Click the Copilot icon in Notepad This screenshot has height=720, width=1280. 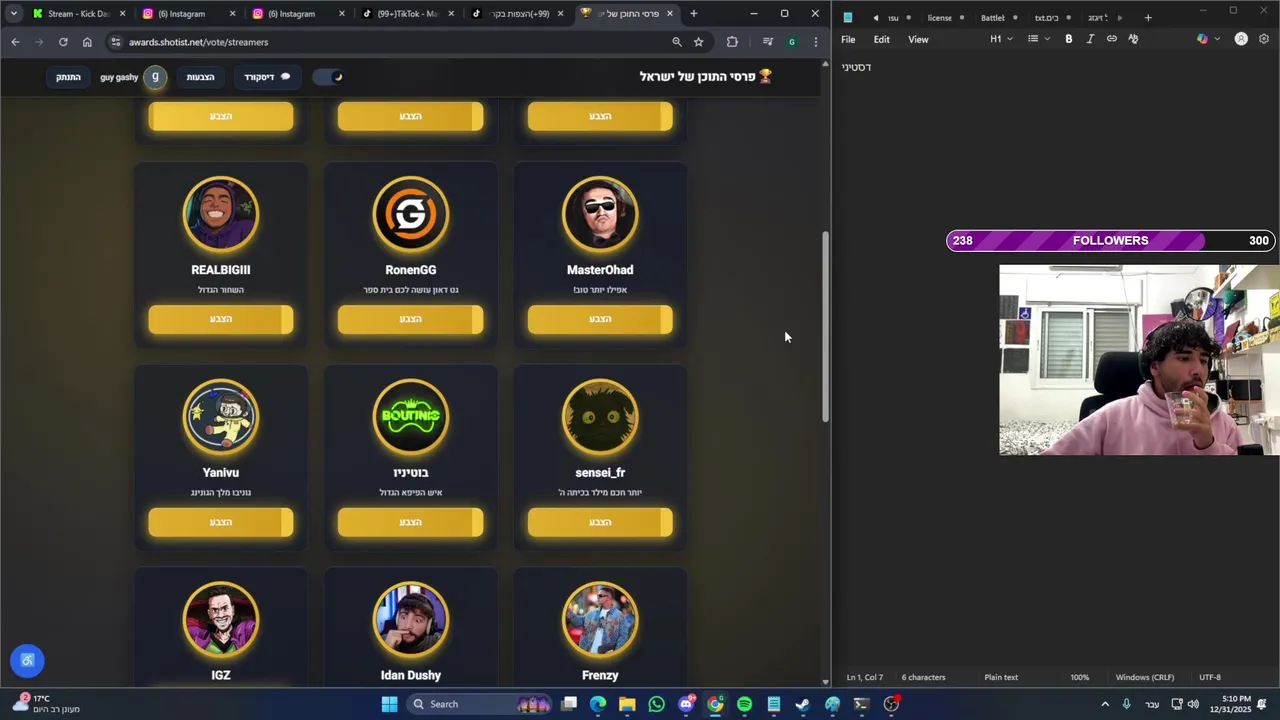click(x=1202, y=39)
